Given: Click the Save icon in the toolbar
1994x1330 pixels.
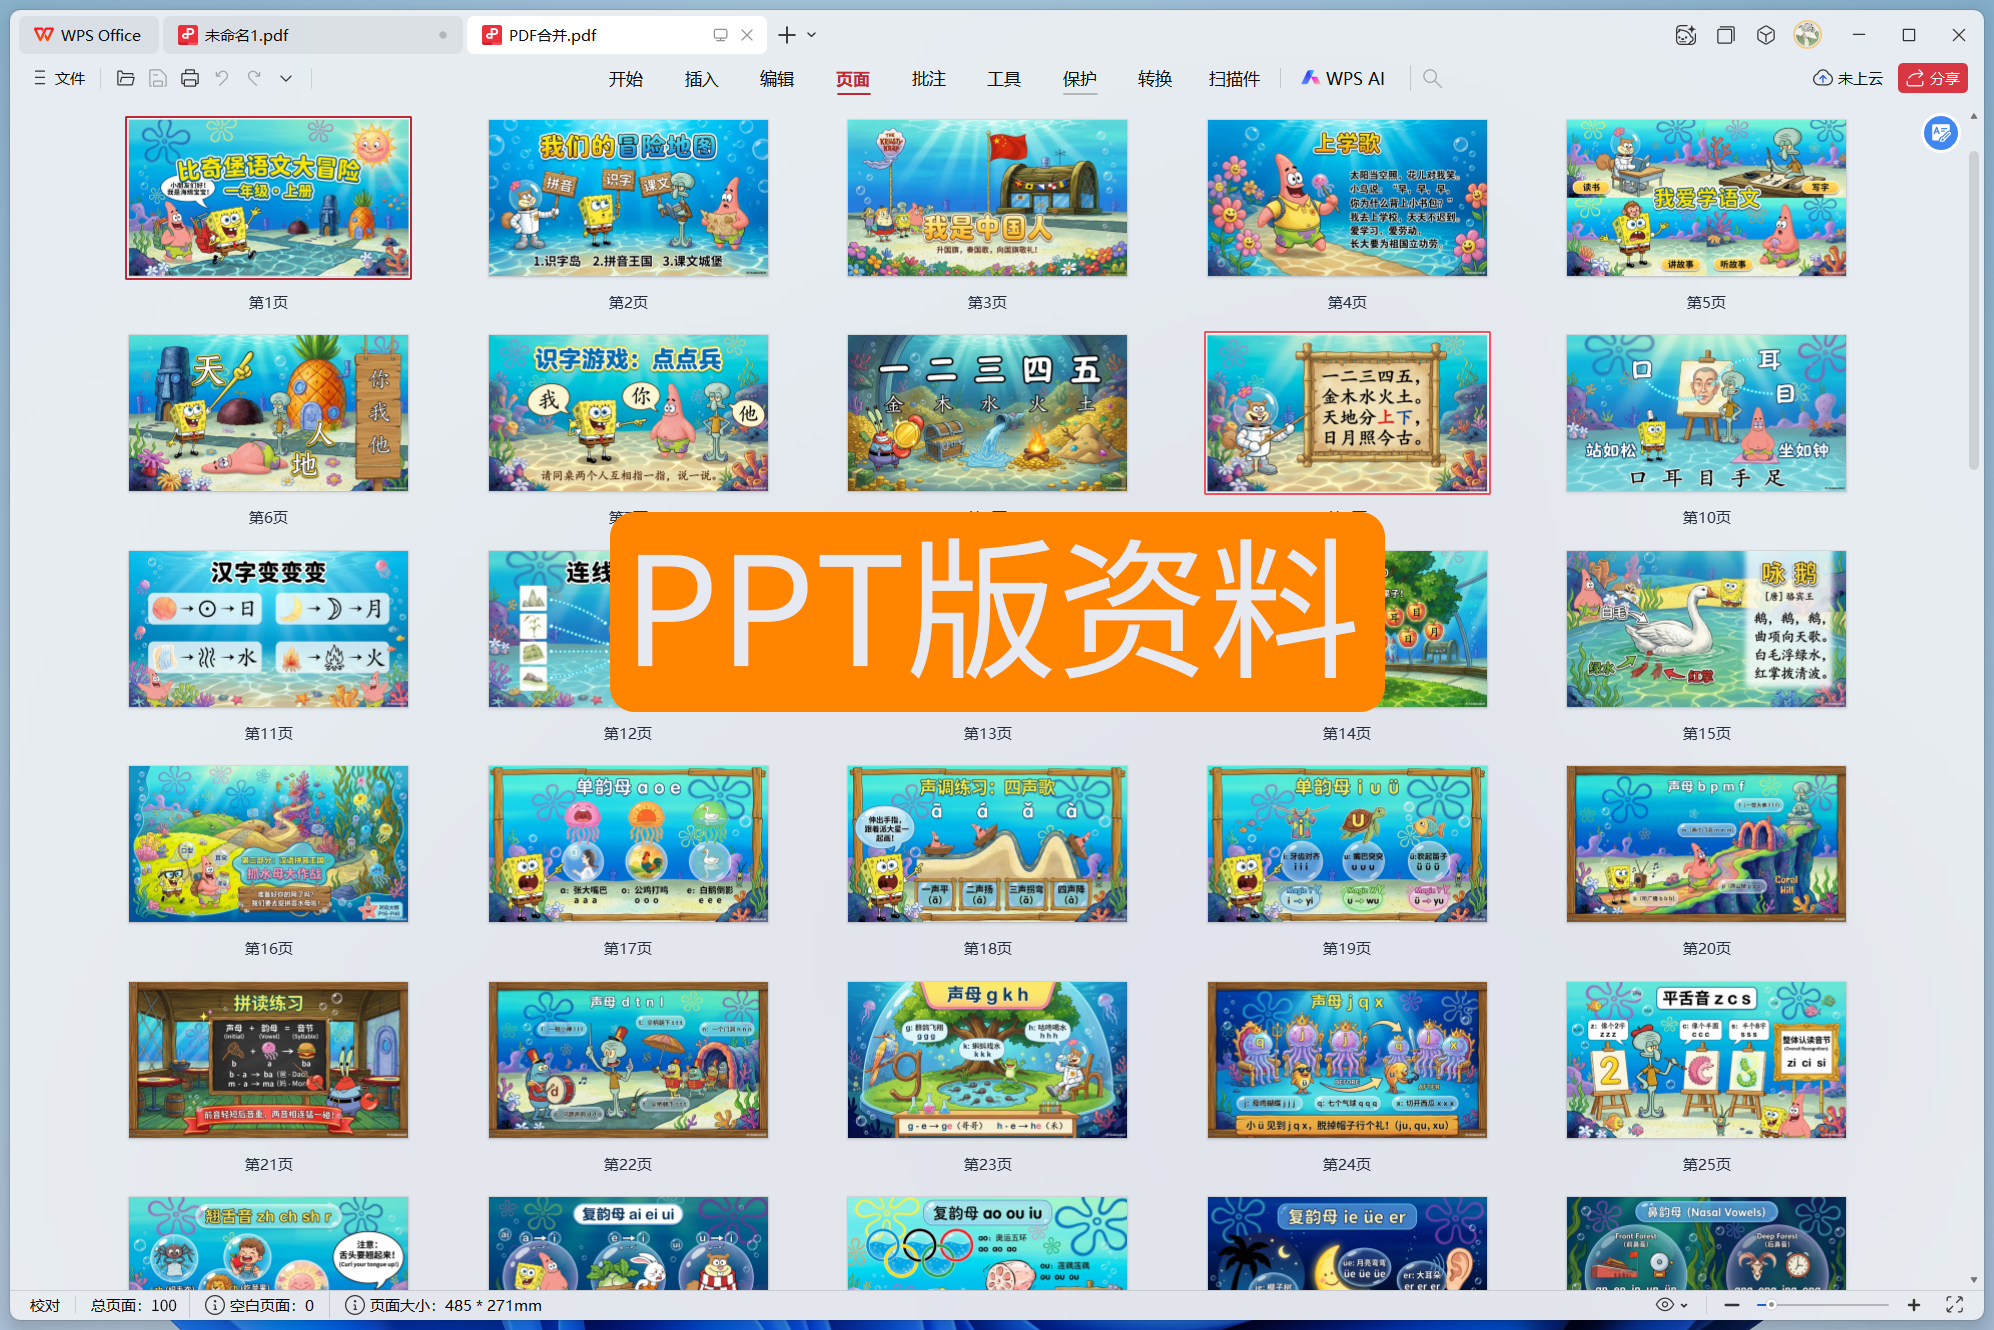Looking at the screenshot, I should [157, 78].
